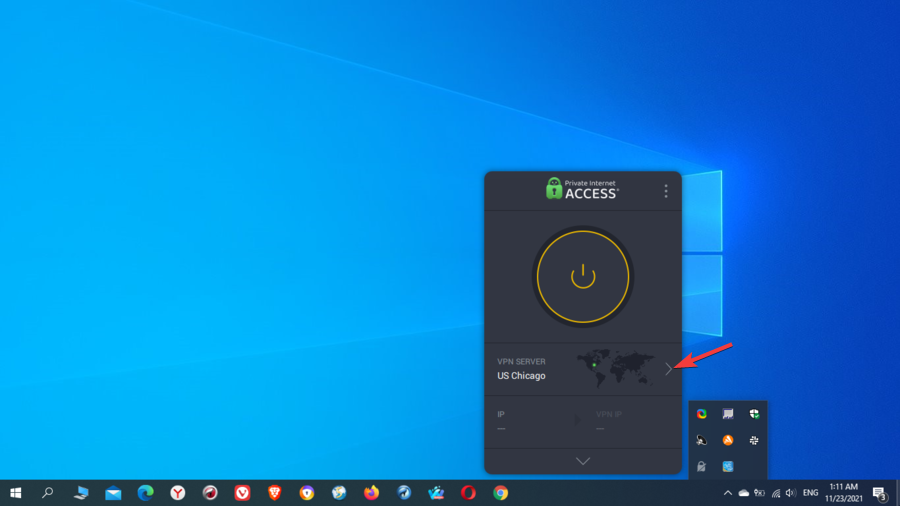Click the world map server thumbnail
Screen dimensions: 900x506
[x=615, y=366]
